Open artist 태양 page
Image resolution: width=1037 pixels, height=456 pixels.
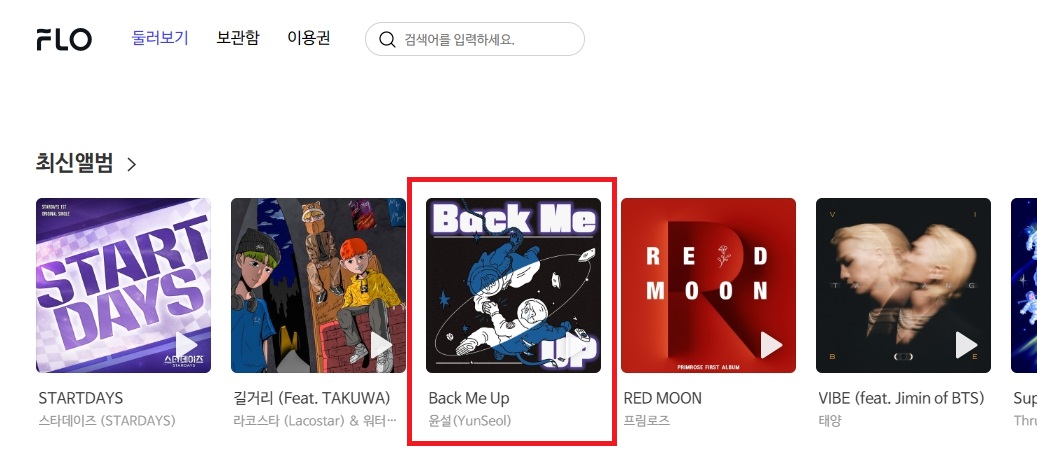[x=829, y=420]
